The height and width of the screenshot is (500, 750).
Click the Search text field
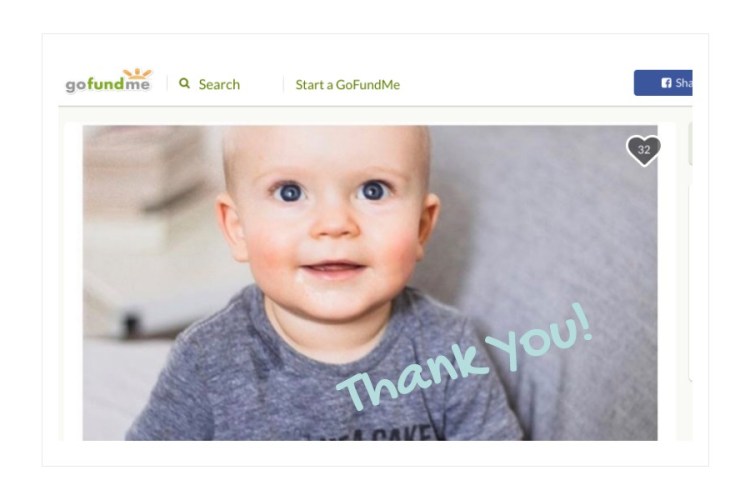[x=219, y=84]
